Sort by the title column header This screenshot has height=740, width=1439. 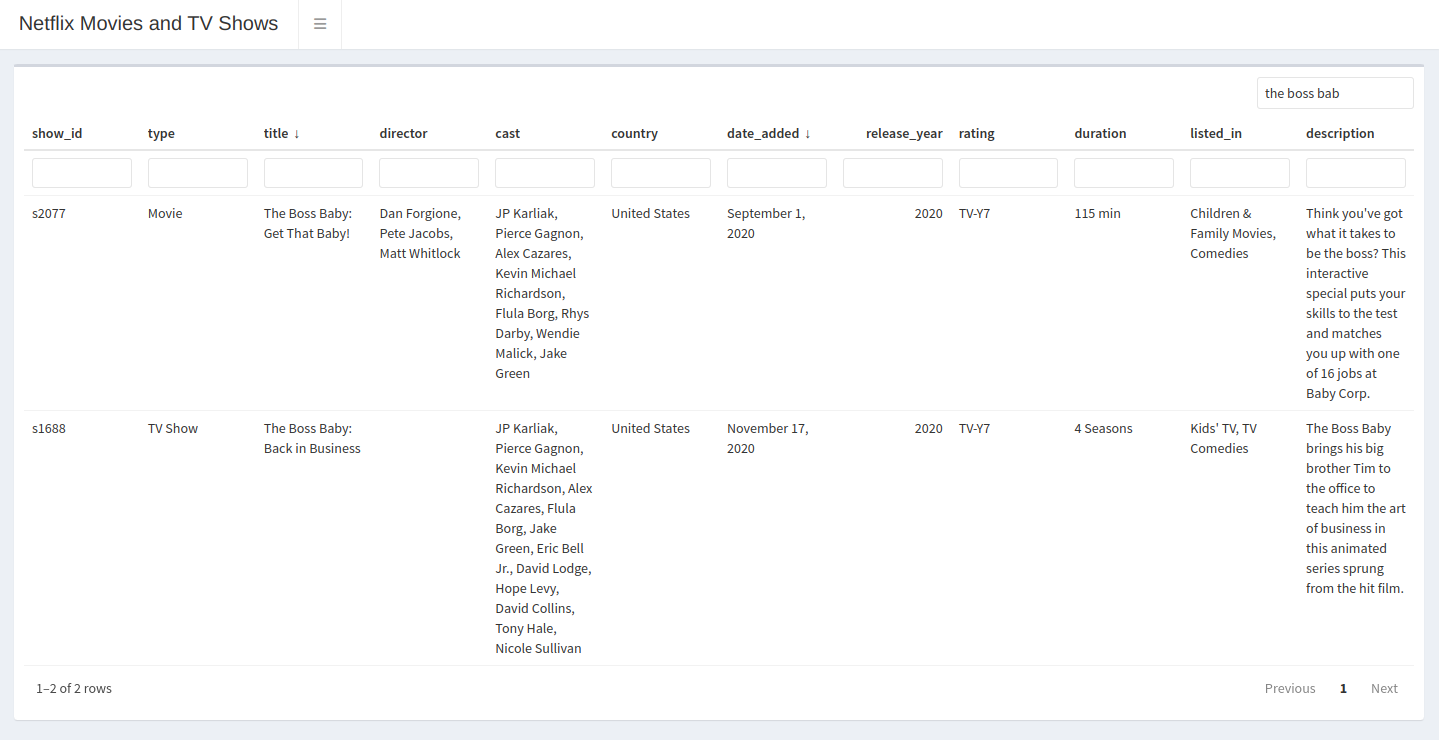(282, 133)
